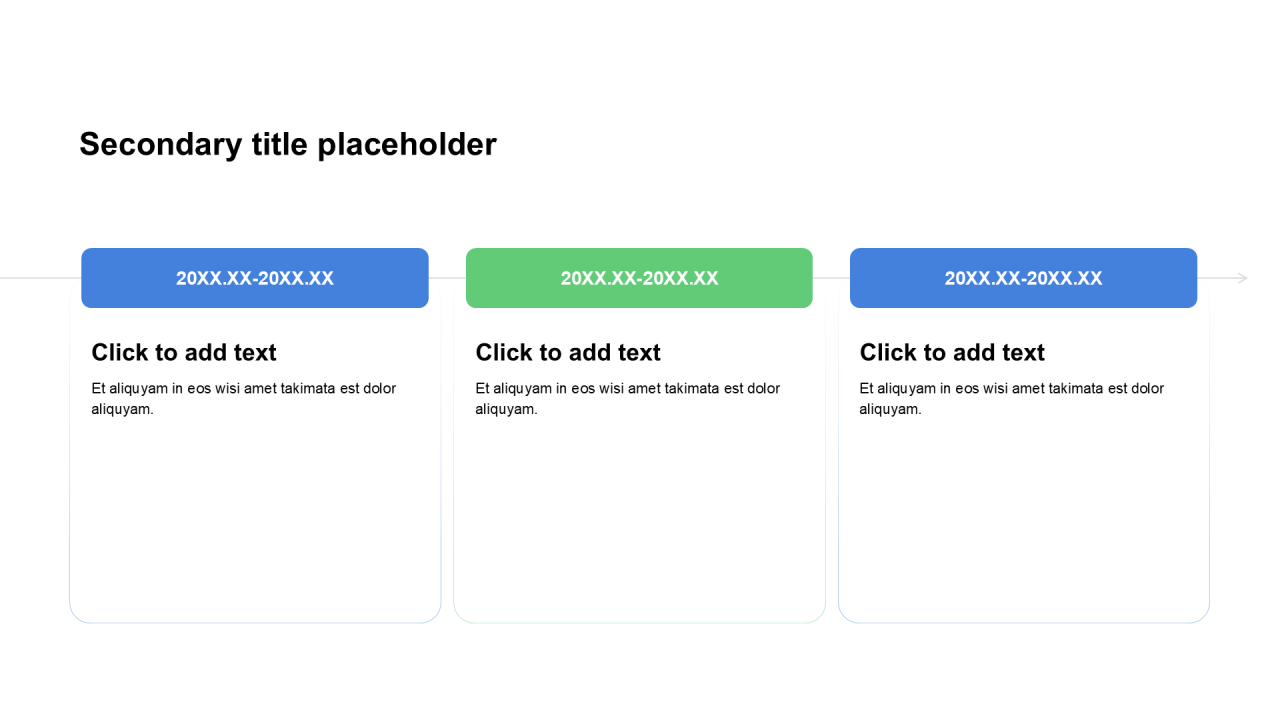Click 'Click to add text' in left card
Viewport: 1280px width, 720px height.
click(x=184, y=353)
